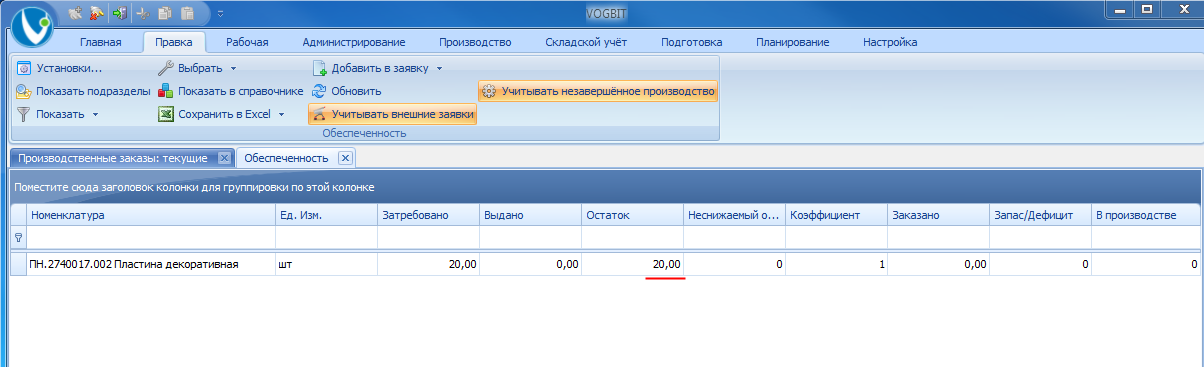Switch to the Администрирование ribbon tab
The width and height of the screenshot is (1204, 367).
pyautogui.click(x=353, y=42)
